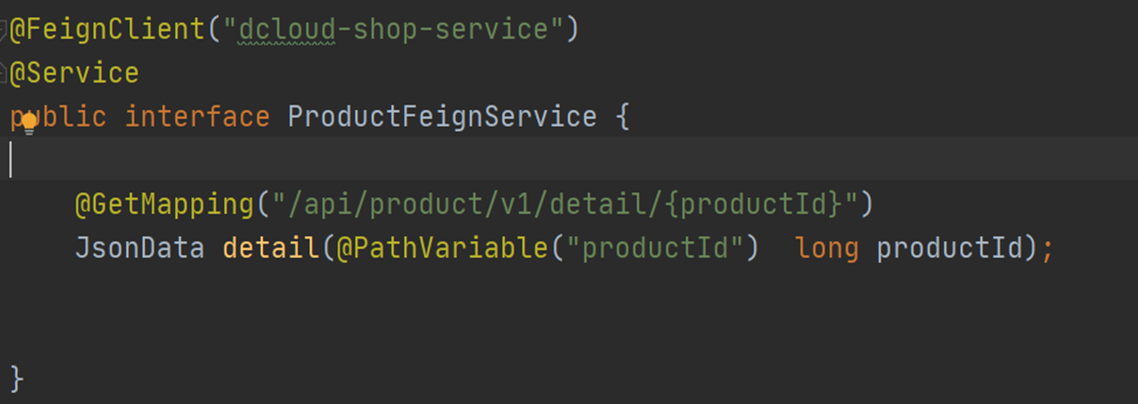Click the @FeignClient annotation
This screenshot has width=1138, height=404.
pos(107,30)
